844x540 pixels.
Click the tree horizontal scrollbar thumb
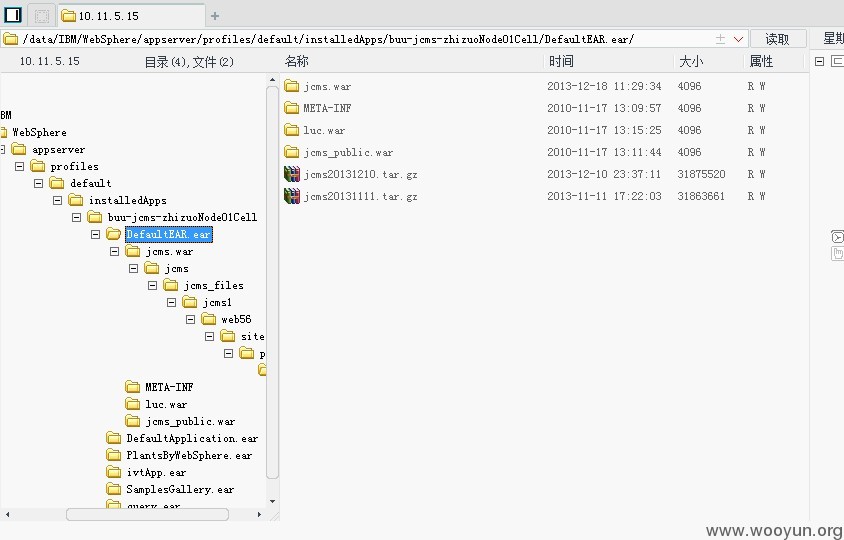pyautogui.click(x=147, y=515)
